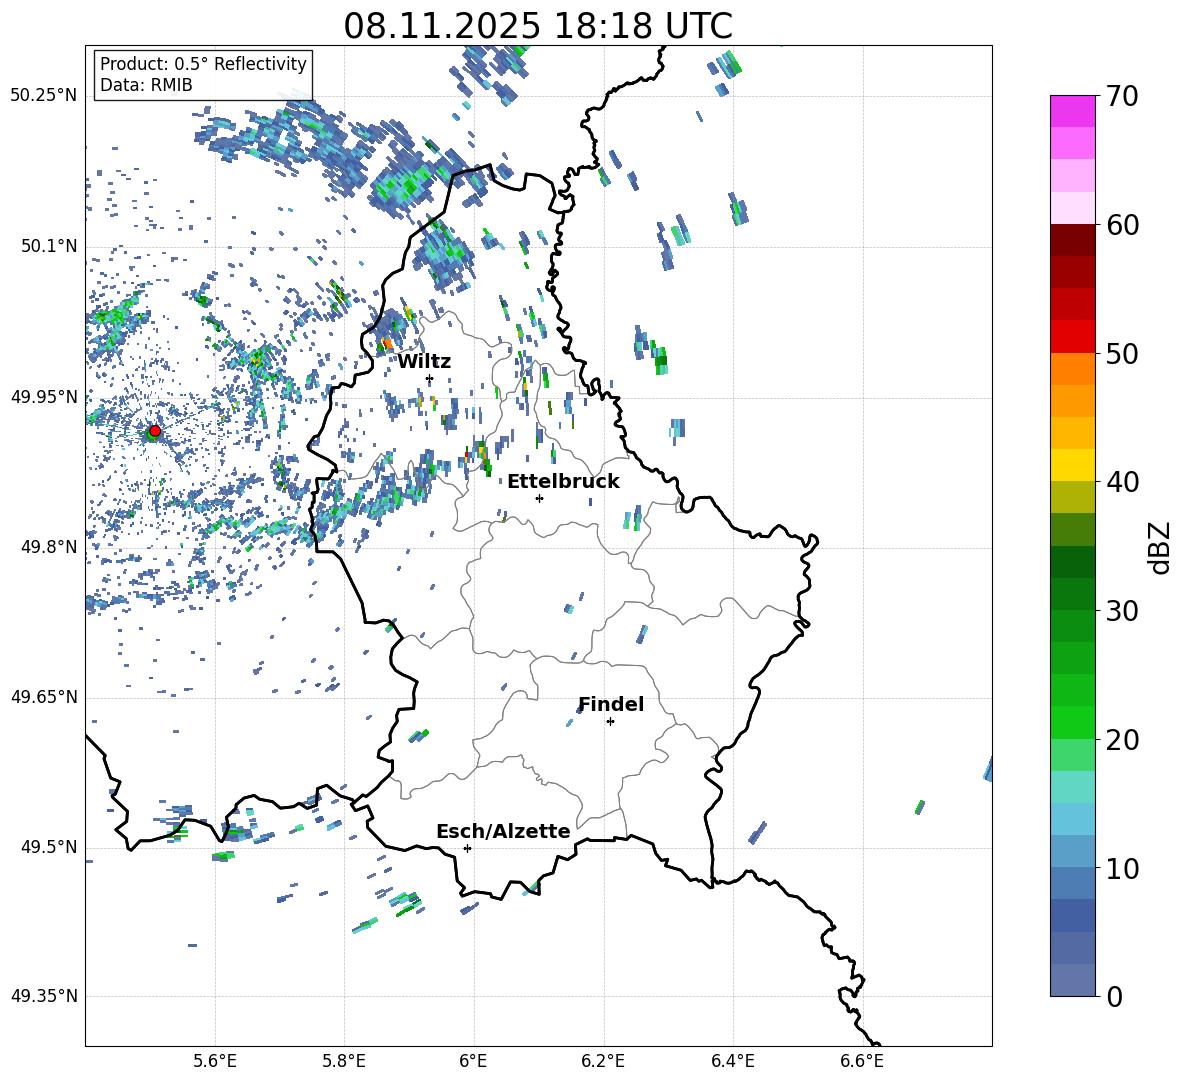Click the colorbar tick label 10

[1122, 868]
